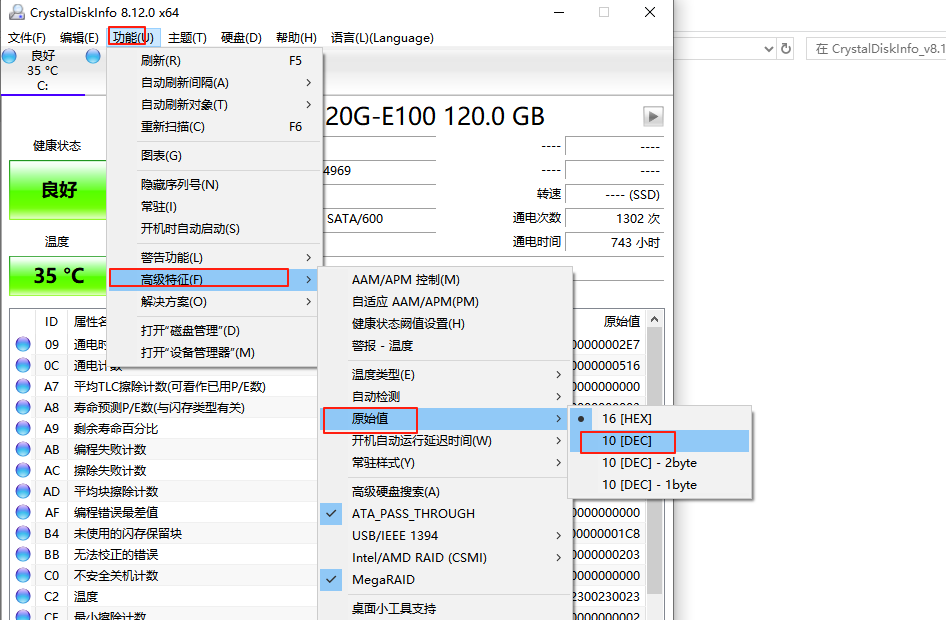Click the 原始值 column header

tap(621, 321)
